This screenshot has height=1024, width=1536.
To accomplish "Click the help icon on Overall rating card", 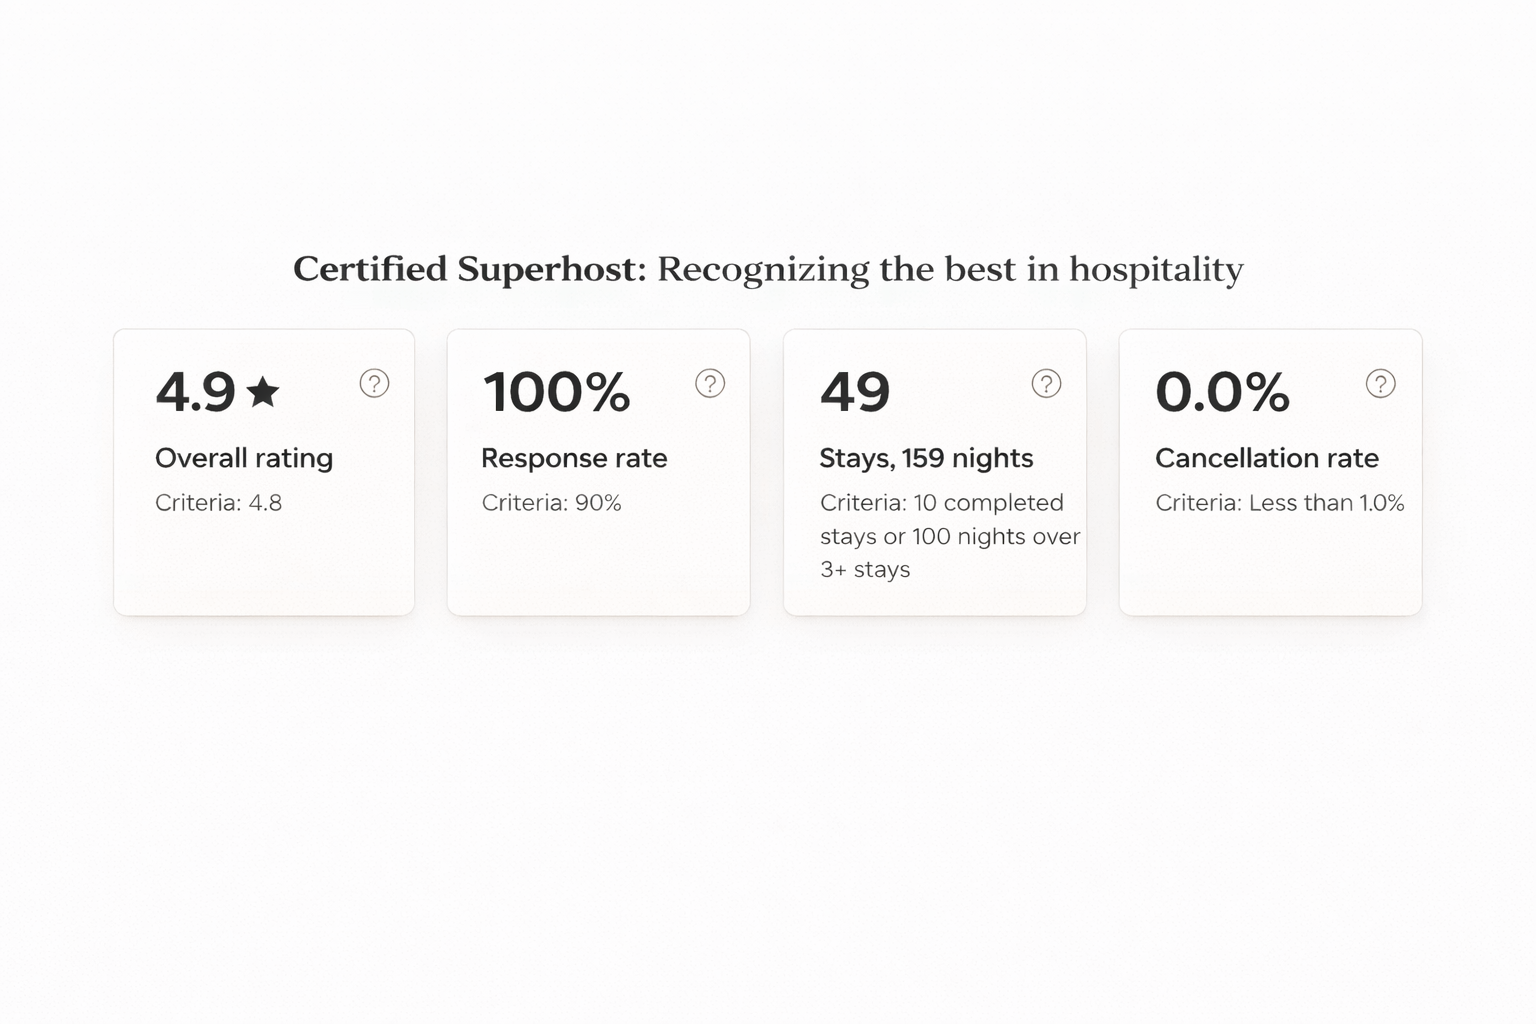I will (374, 383).
